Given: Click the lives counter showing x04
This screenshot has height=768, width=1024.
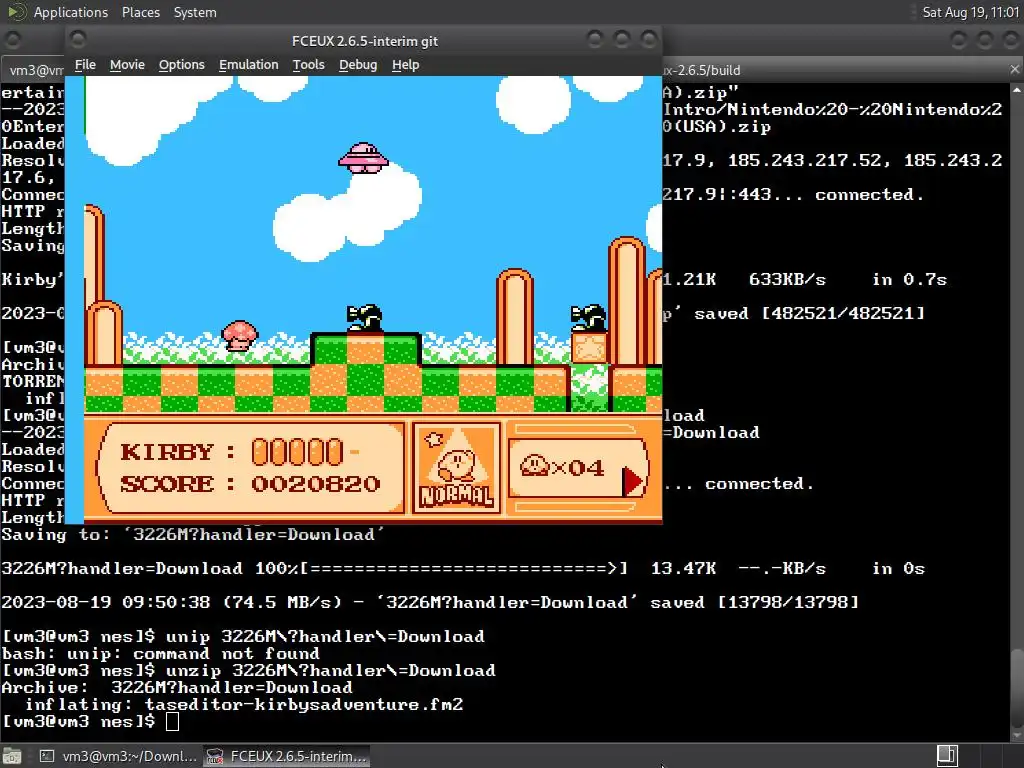Looking at the screenshot, I should tap(562, 467).
